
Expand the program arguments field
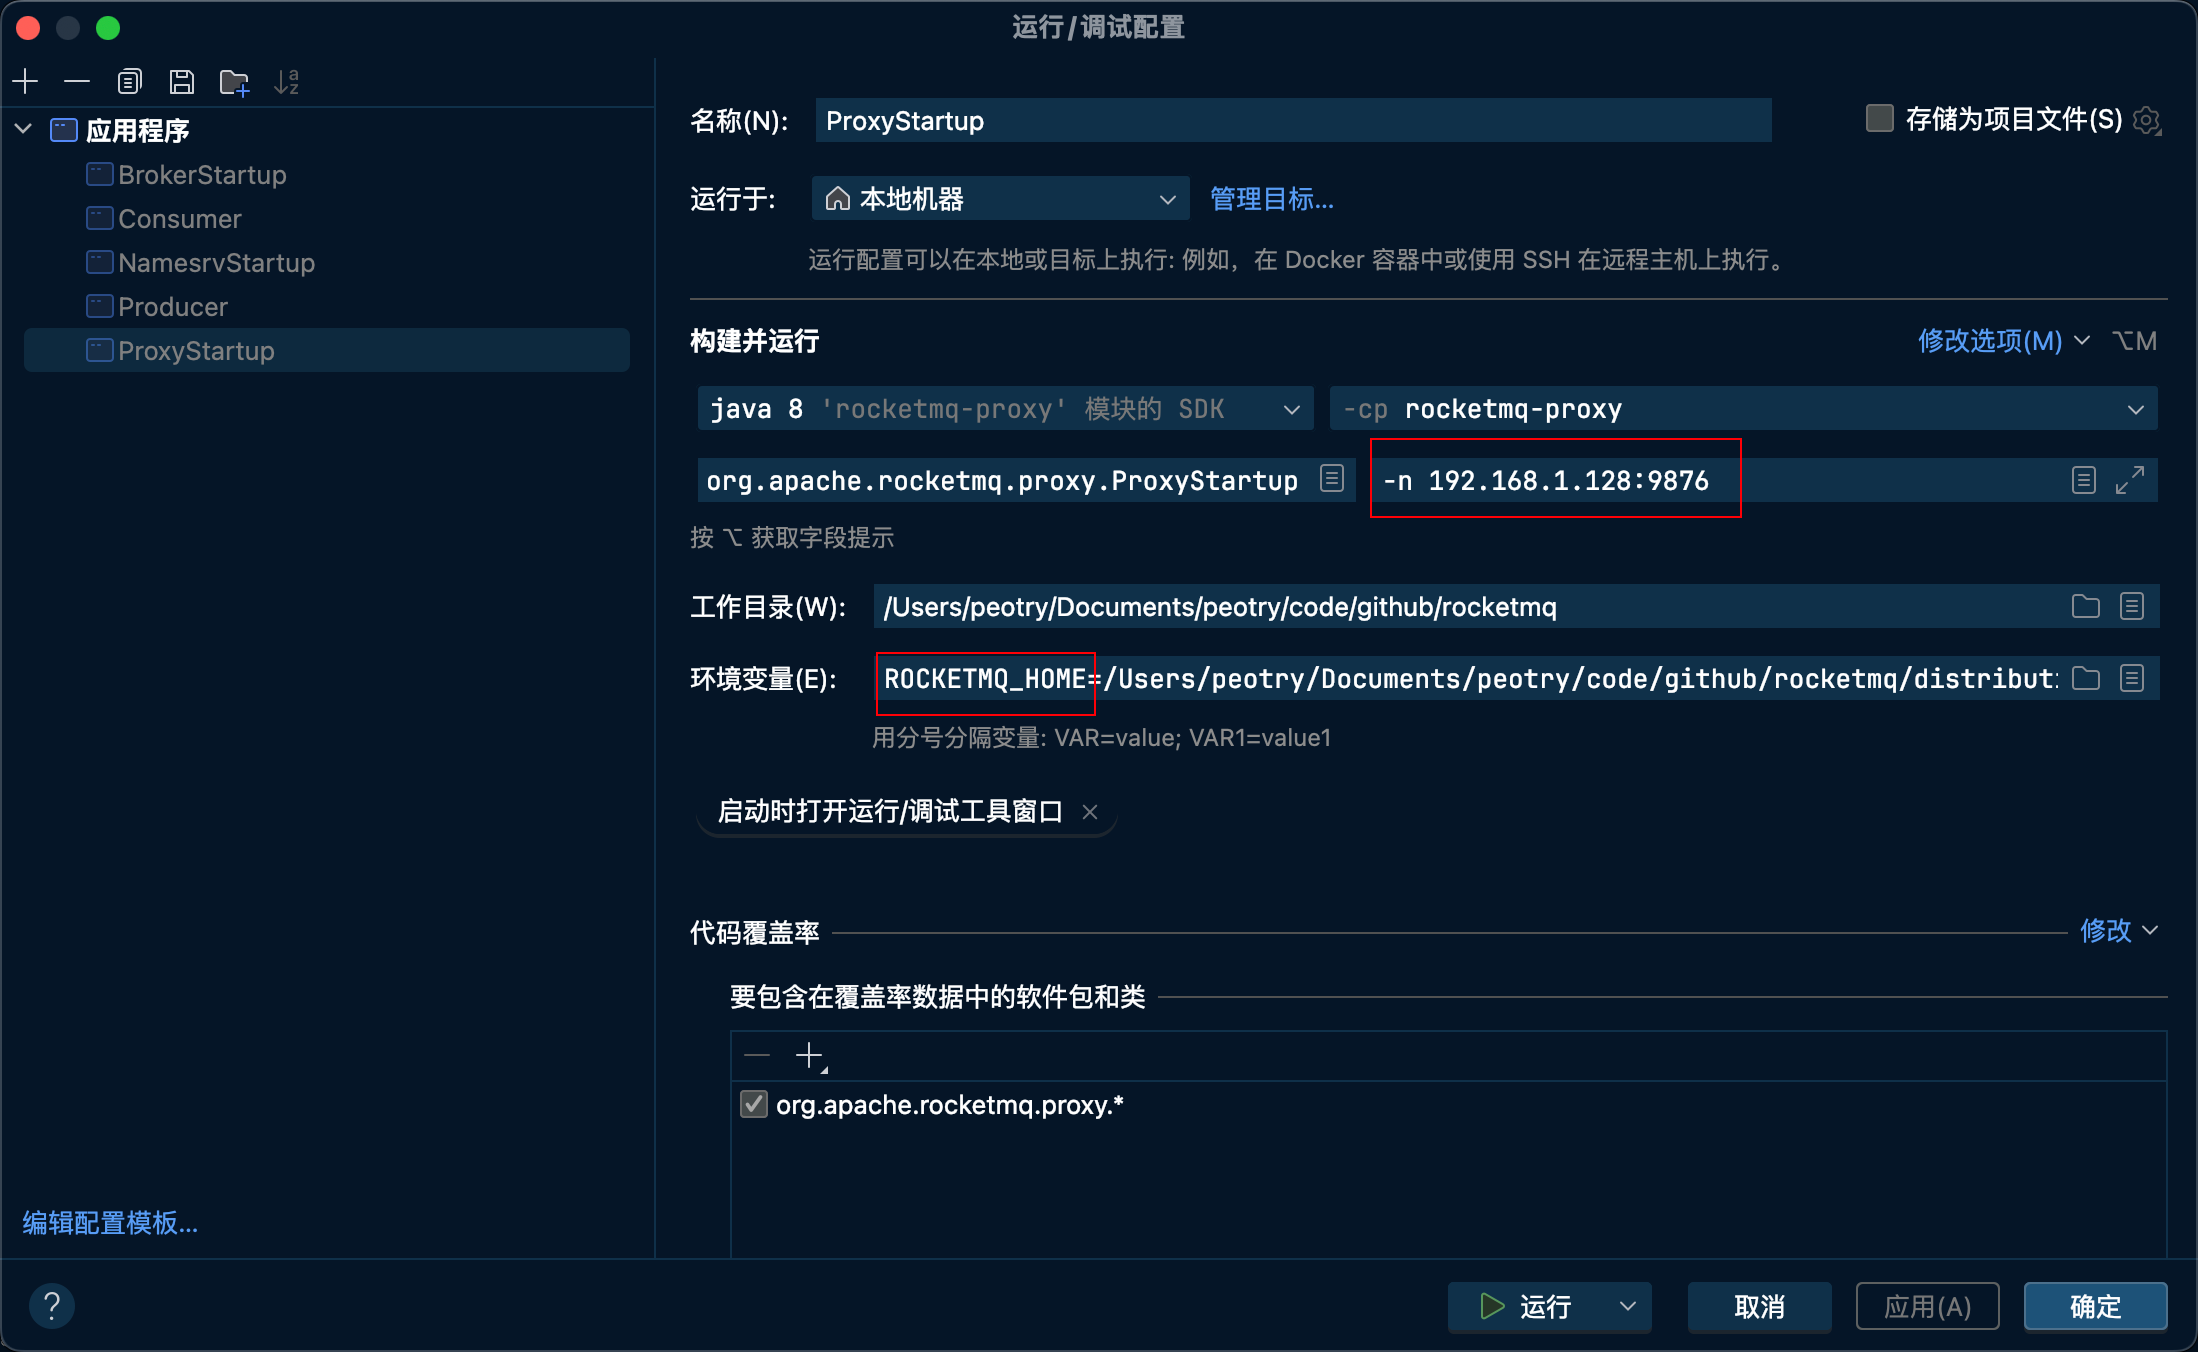(x=2130, y=480)
